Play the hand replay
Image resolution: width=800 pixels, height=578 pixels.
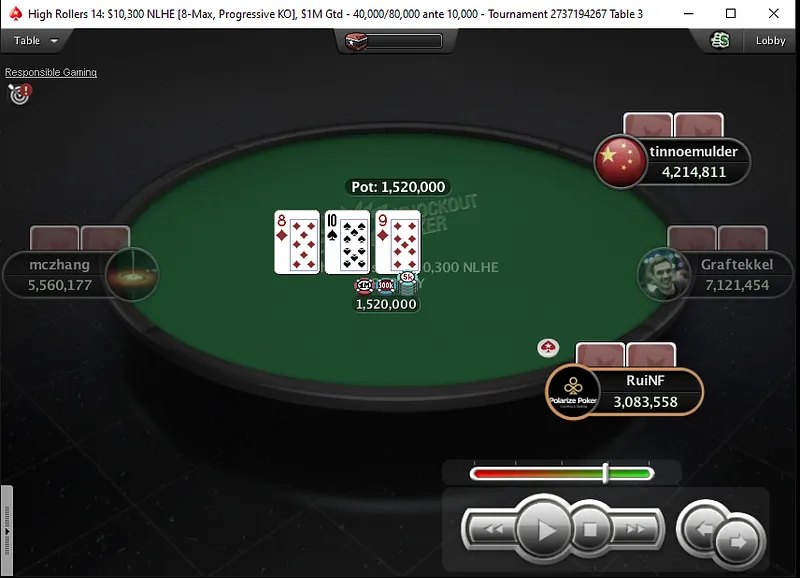tap(544, 530)
